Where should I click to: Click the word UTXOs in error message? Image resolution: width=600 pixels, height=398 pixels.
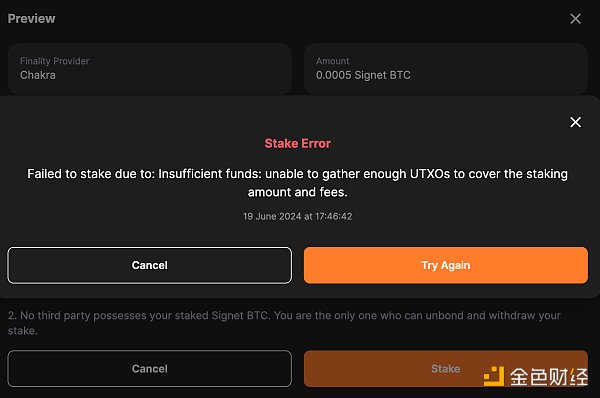(x=430, y=174)
